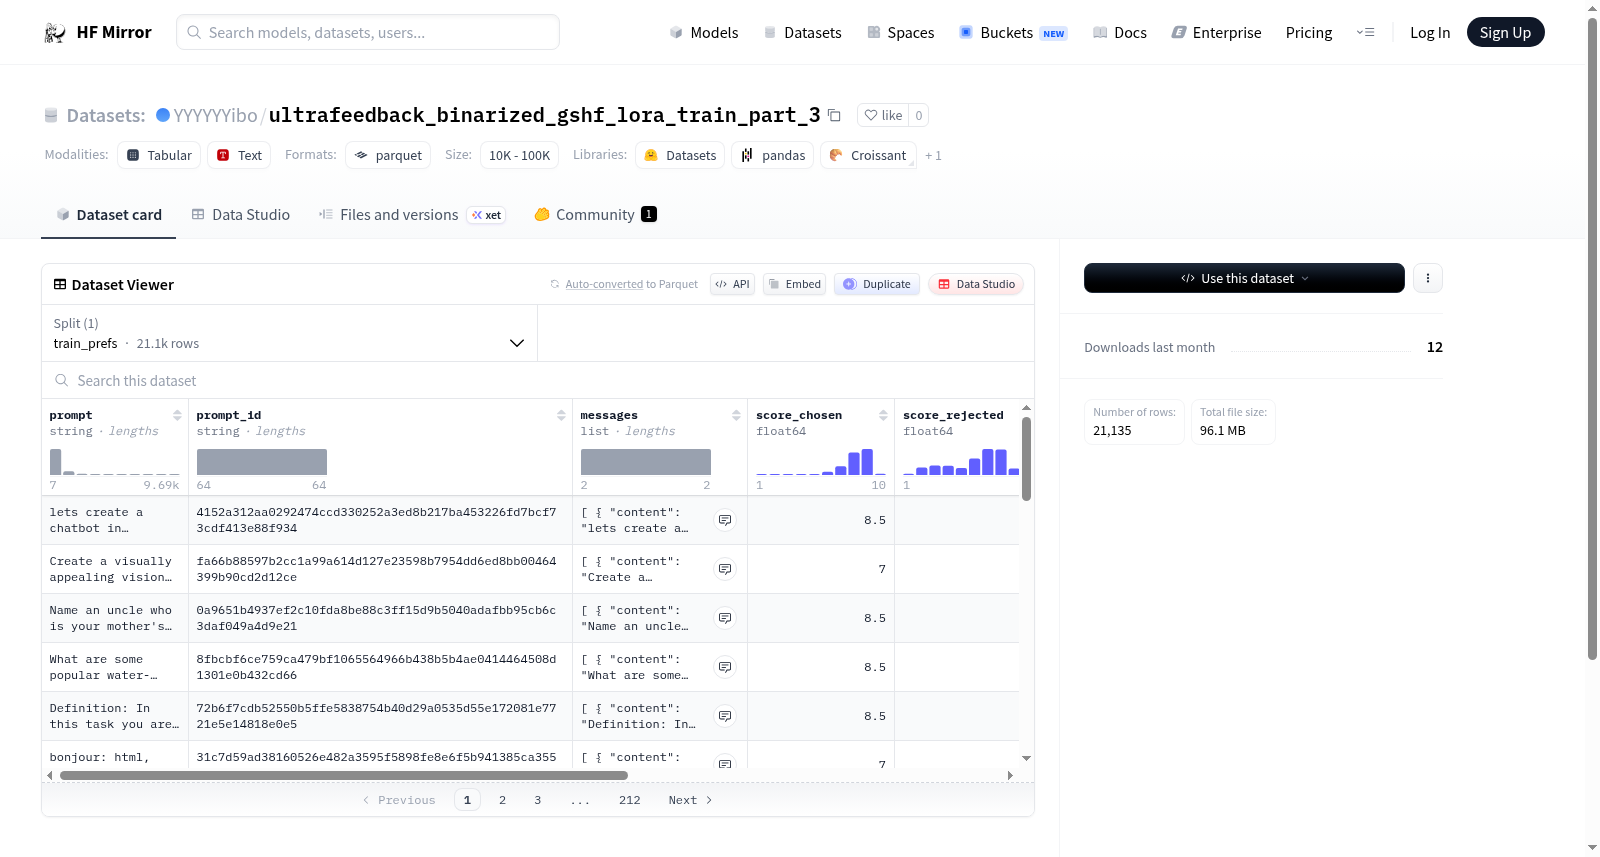This screenshot has height=857, width=1600.
Task: Click the Embed button
Action: click(794, 284)
